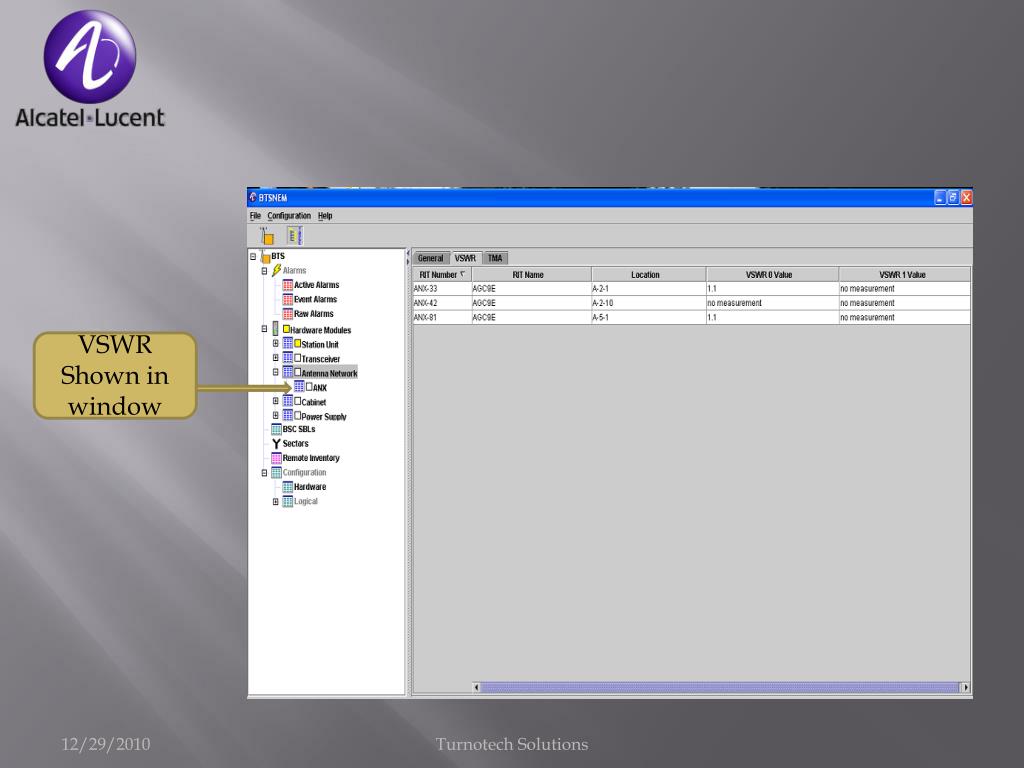Collapse the BTS root node
Viewport: 1024px width, 768px height.
(x=253, y=257)
